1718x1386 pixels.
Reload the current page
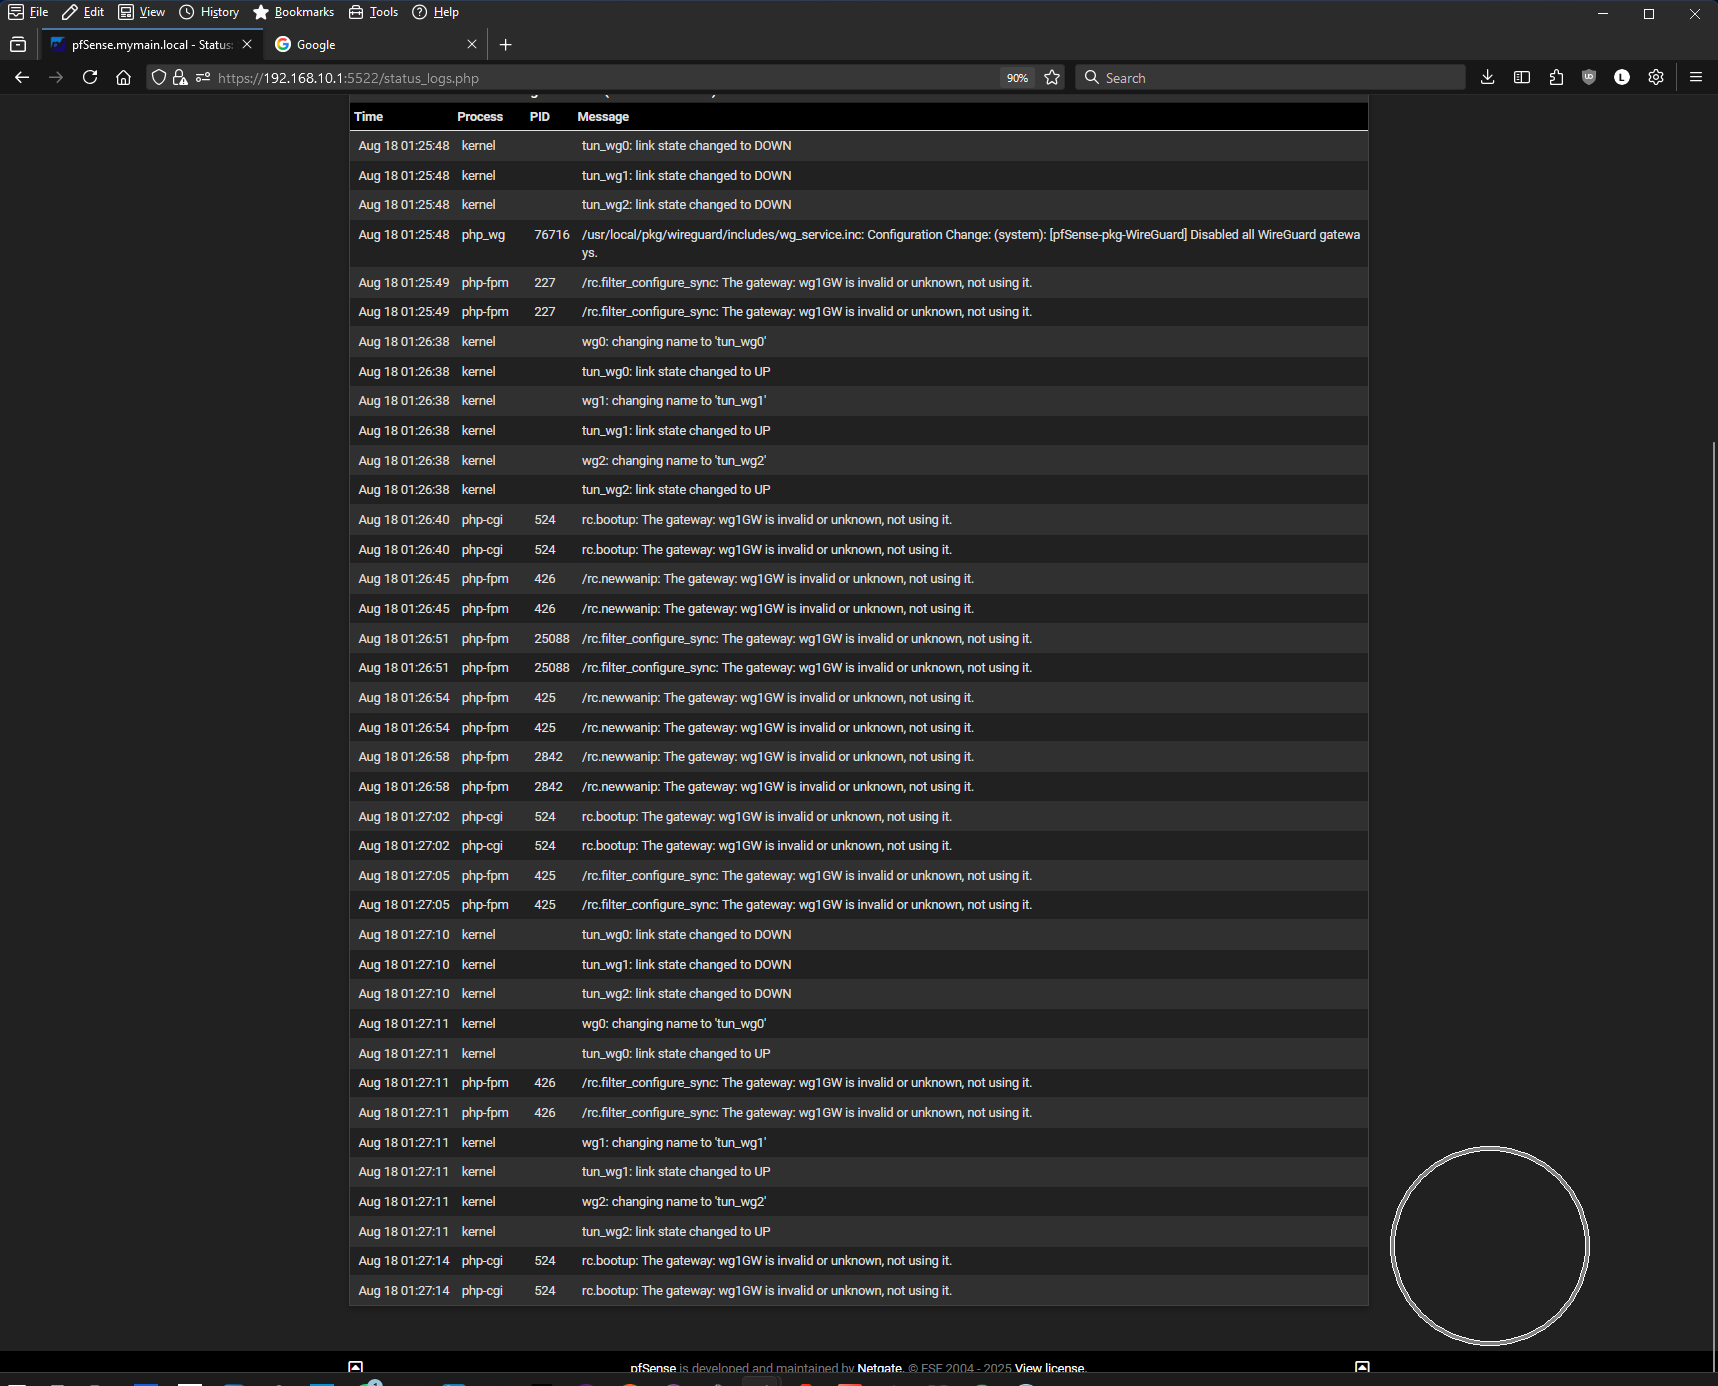pos(90,78)
